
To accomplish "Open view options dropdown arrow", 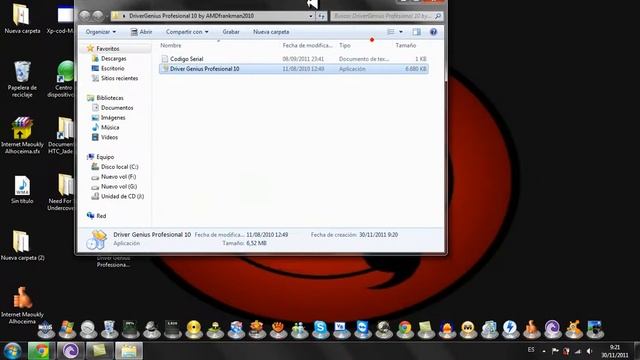I will click(x=401, y=32).
